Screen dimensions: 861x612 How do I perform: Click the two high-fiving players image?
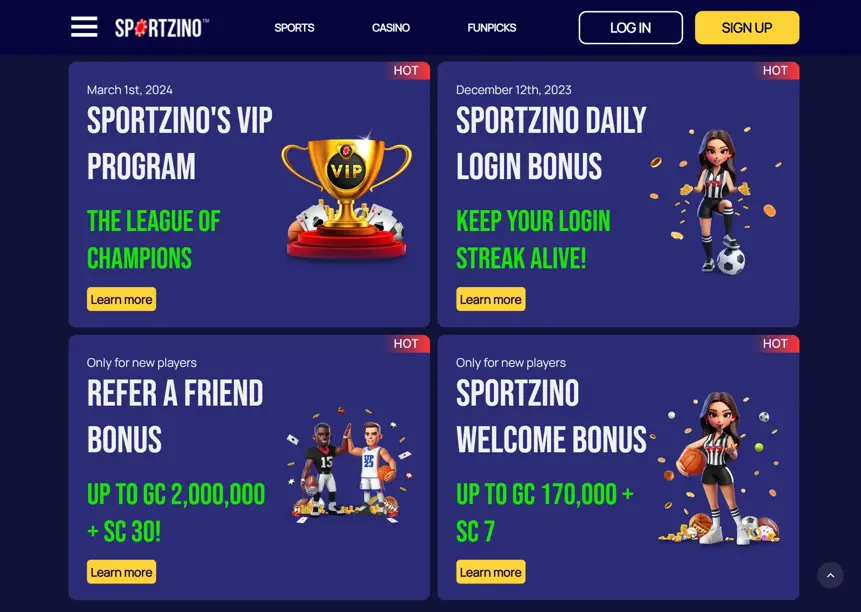(349, 465)
